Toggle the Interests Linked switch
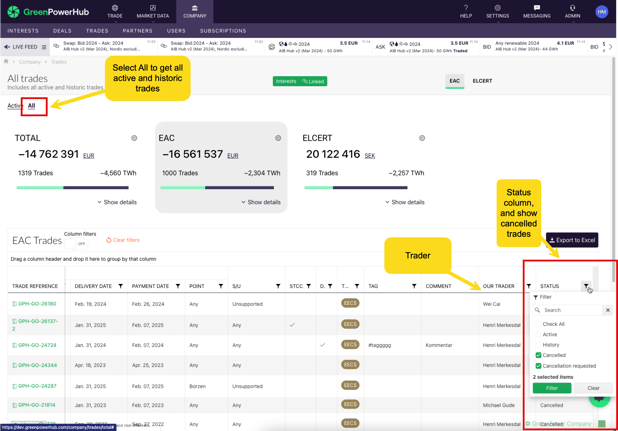618x431 pixels. point(300,81)
